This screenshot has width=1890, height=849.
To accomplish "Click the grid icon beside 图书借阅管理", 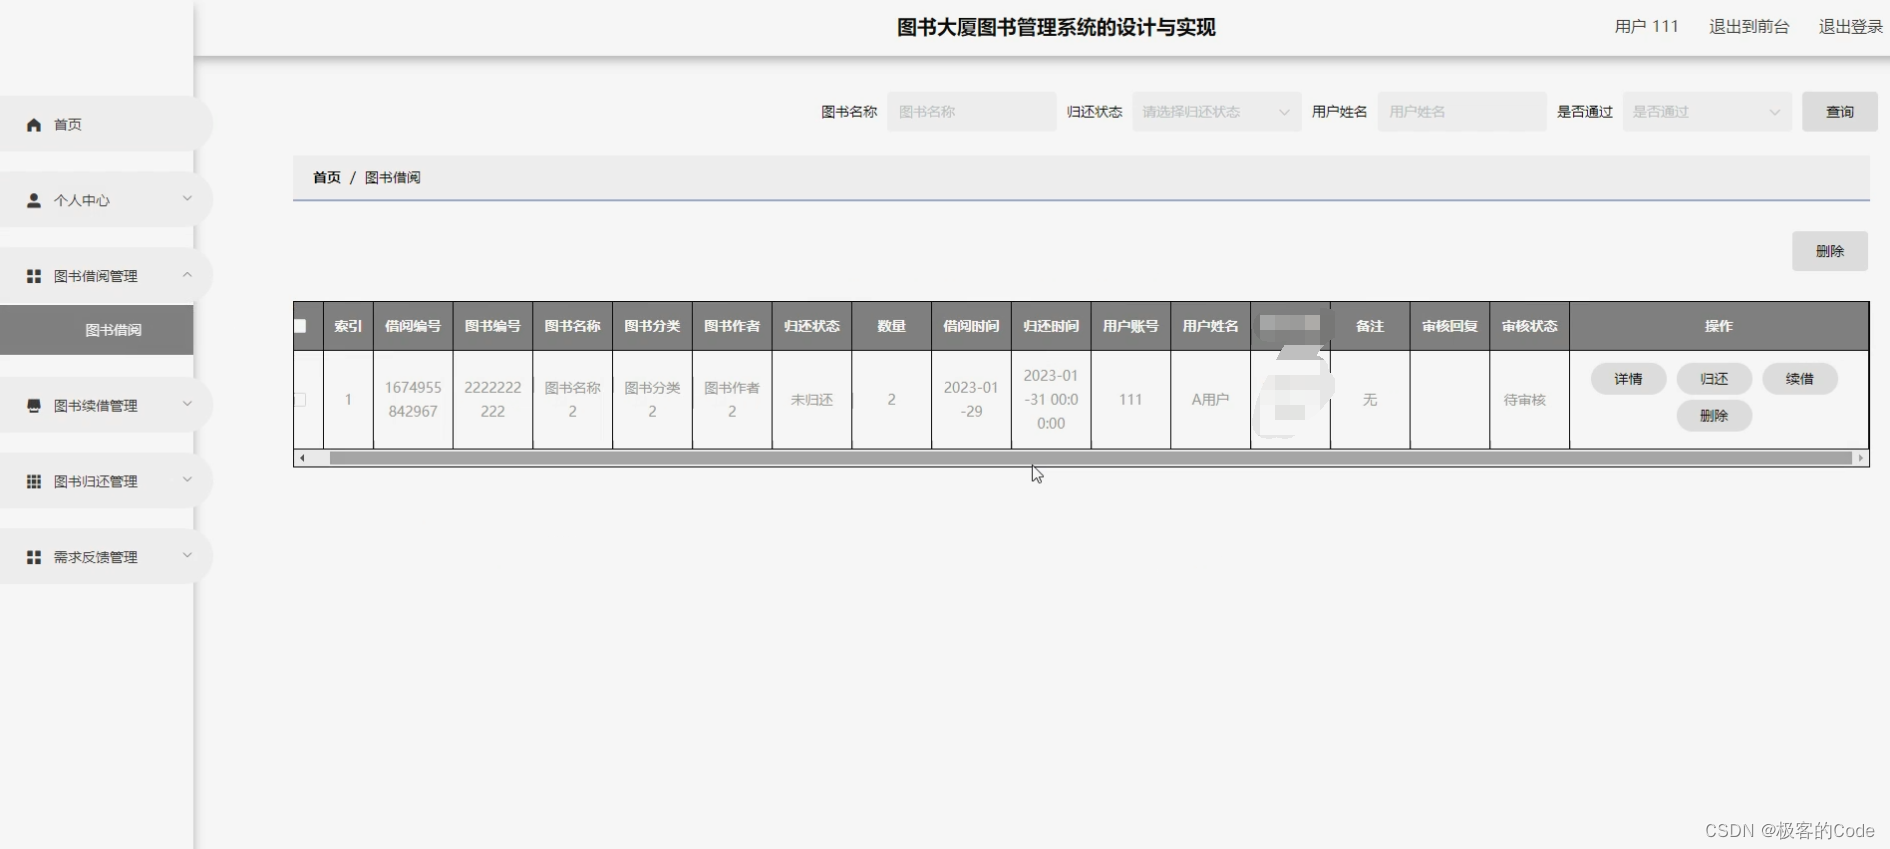I will (x=34, y=276).
